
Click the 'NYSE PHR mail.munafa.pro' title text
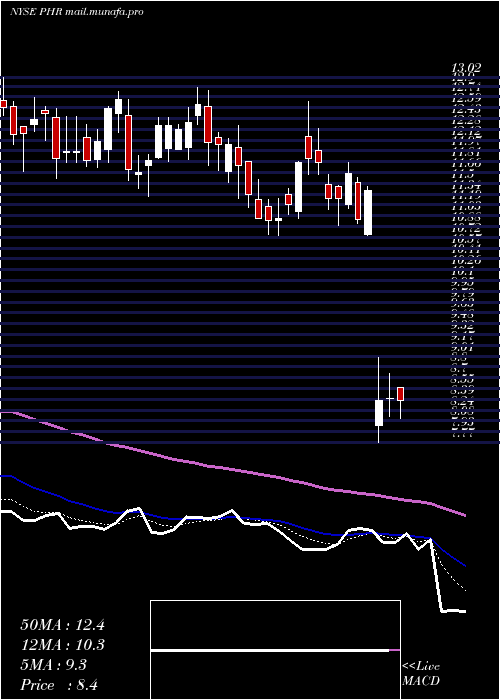[76, 12]
